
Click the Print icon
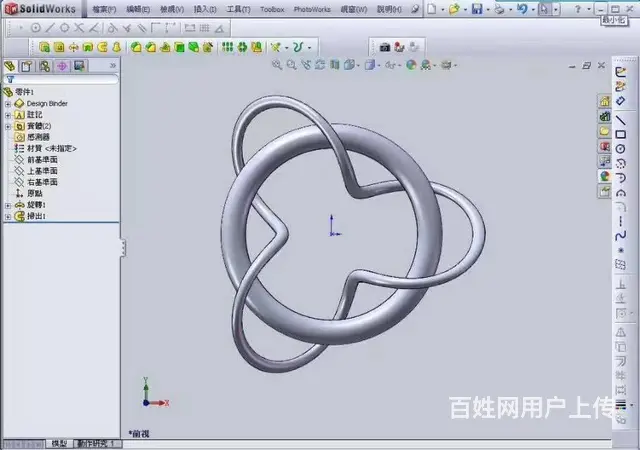499,9
